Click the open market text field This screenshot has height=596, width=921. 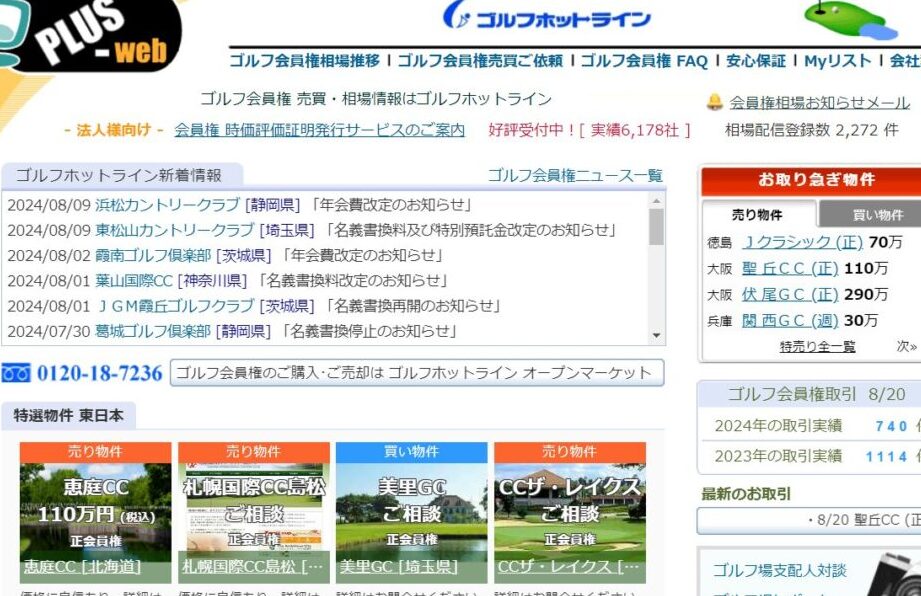[417, 373]
